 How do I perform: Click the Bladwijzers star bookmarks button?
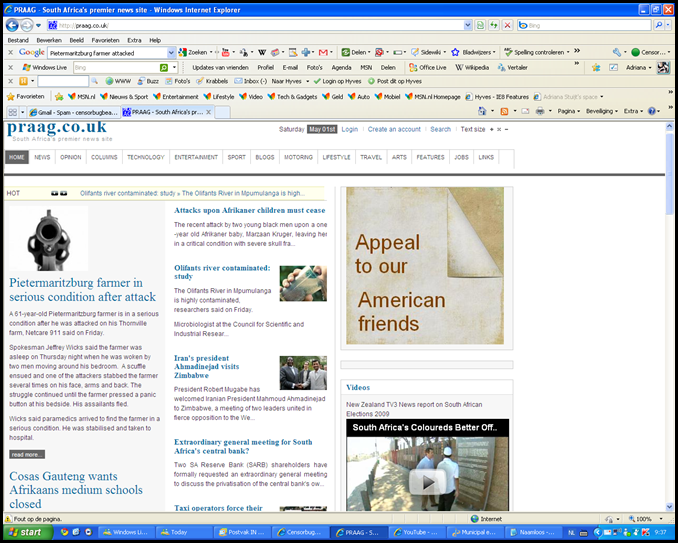click(471, 52)
